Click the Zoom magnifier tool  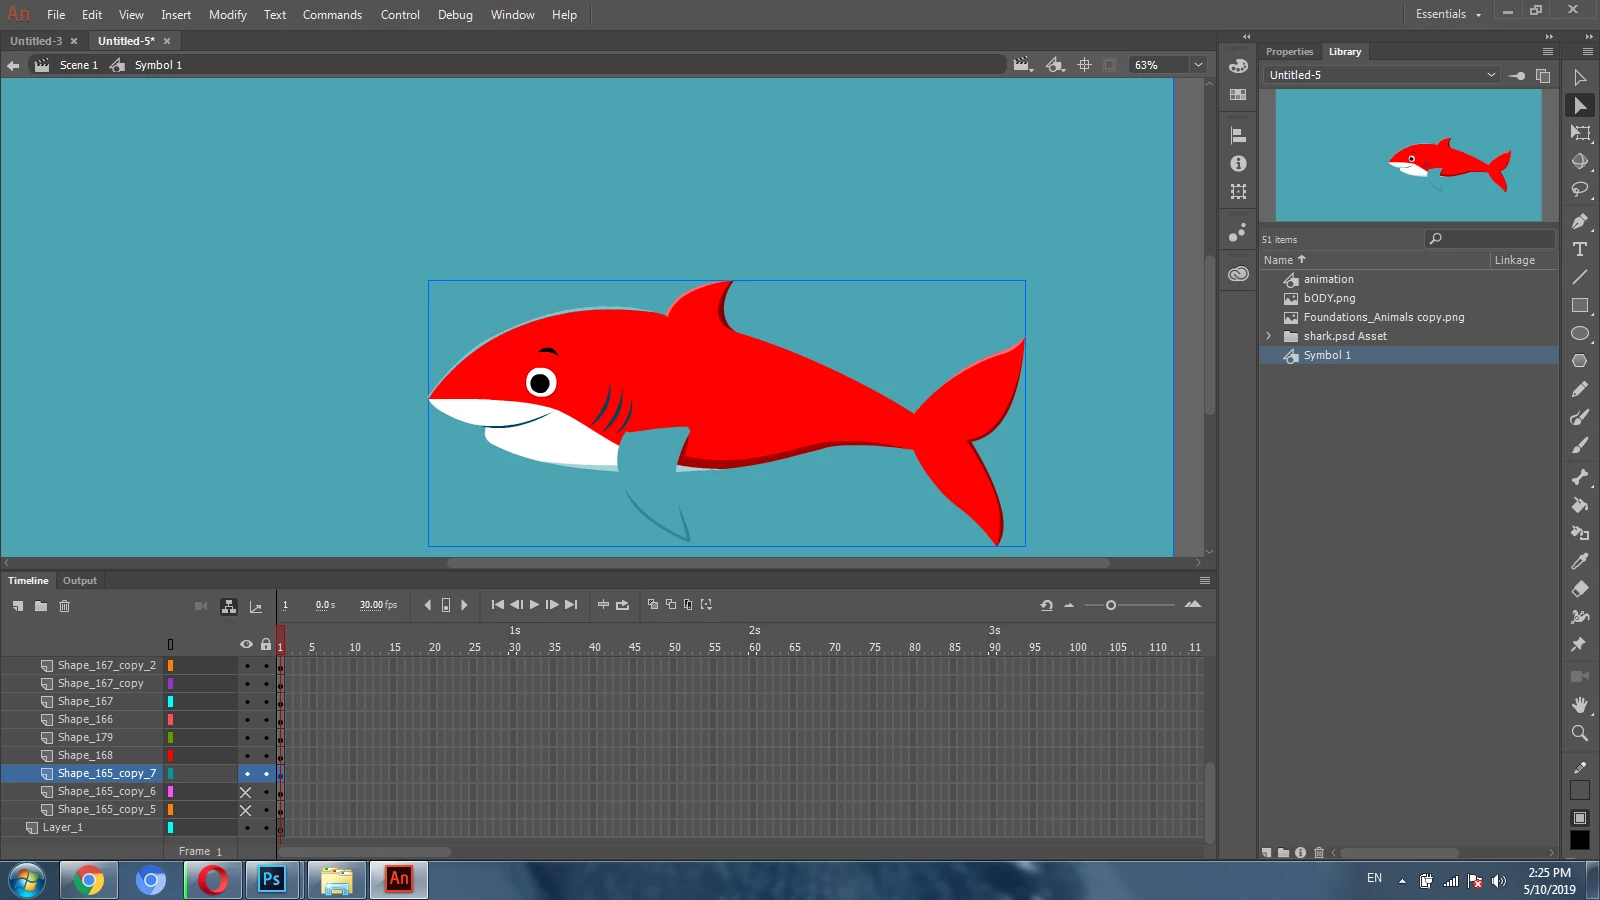pos(1580,733)
